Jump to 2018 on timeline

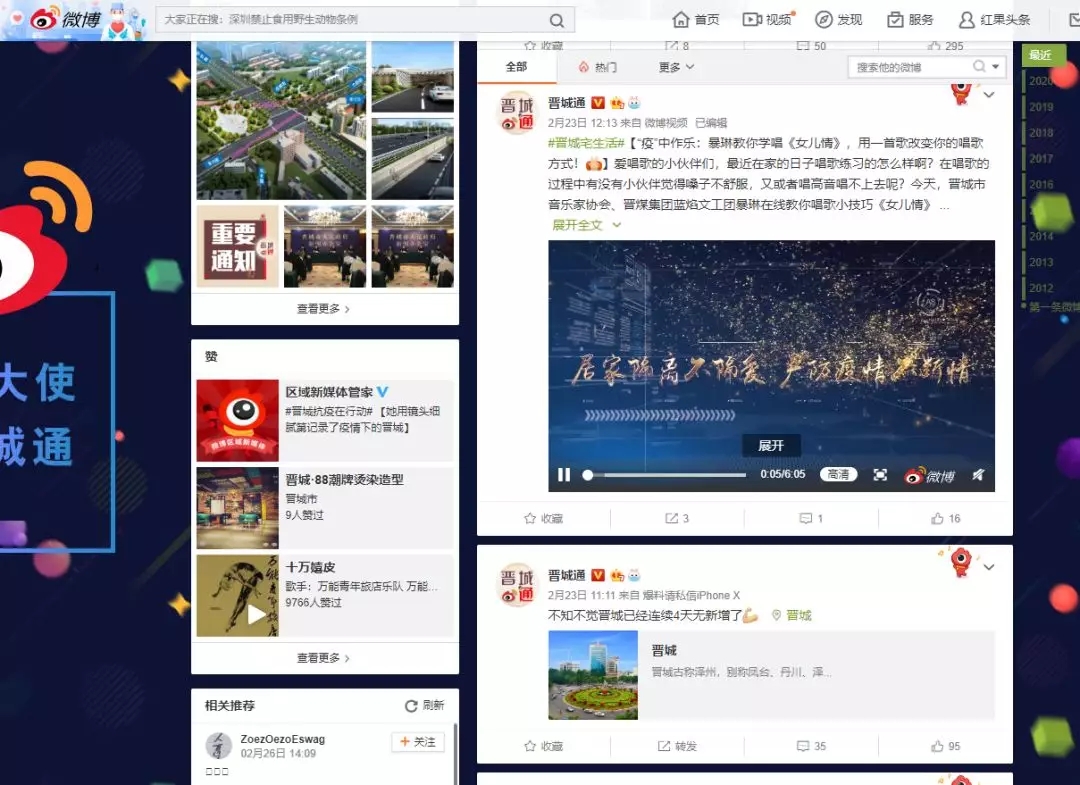tap(1041, 133)
